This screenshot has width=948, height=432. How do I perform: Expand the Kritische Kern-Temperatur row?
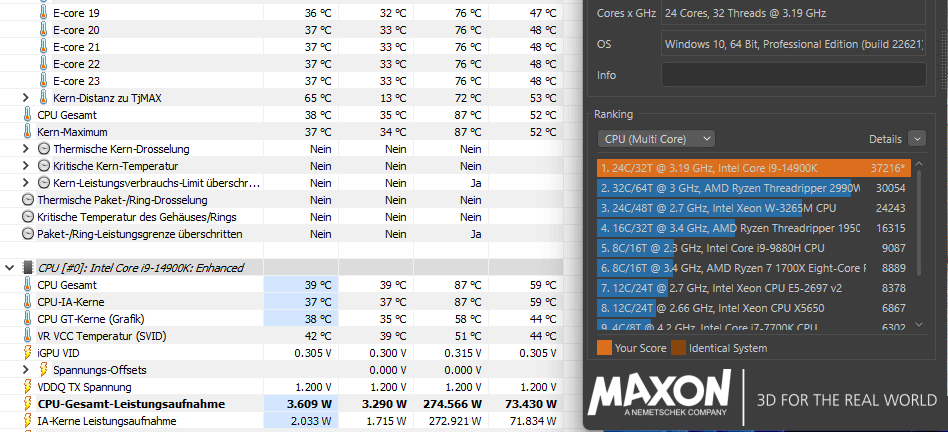tap(25, 166)
